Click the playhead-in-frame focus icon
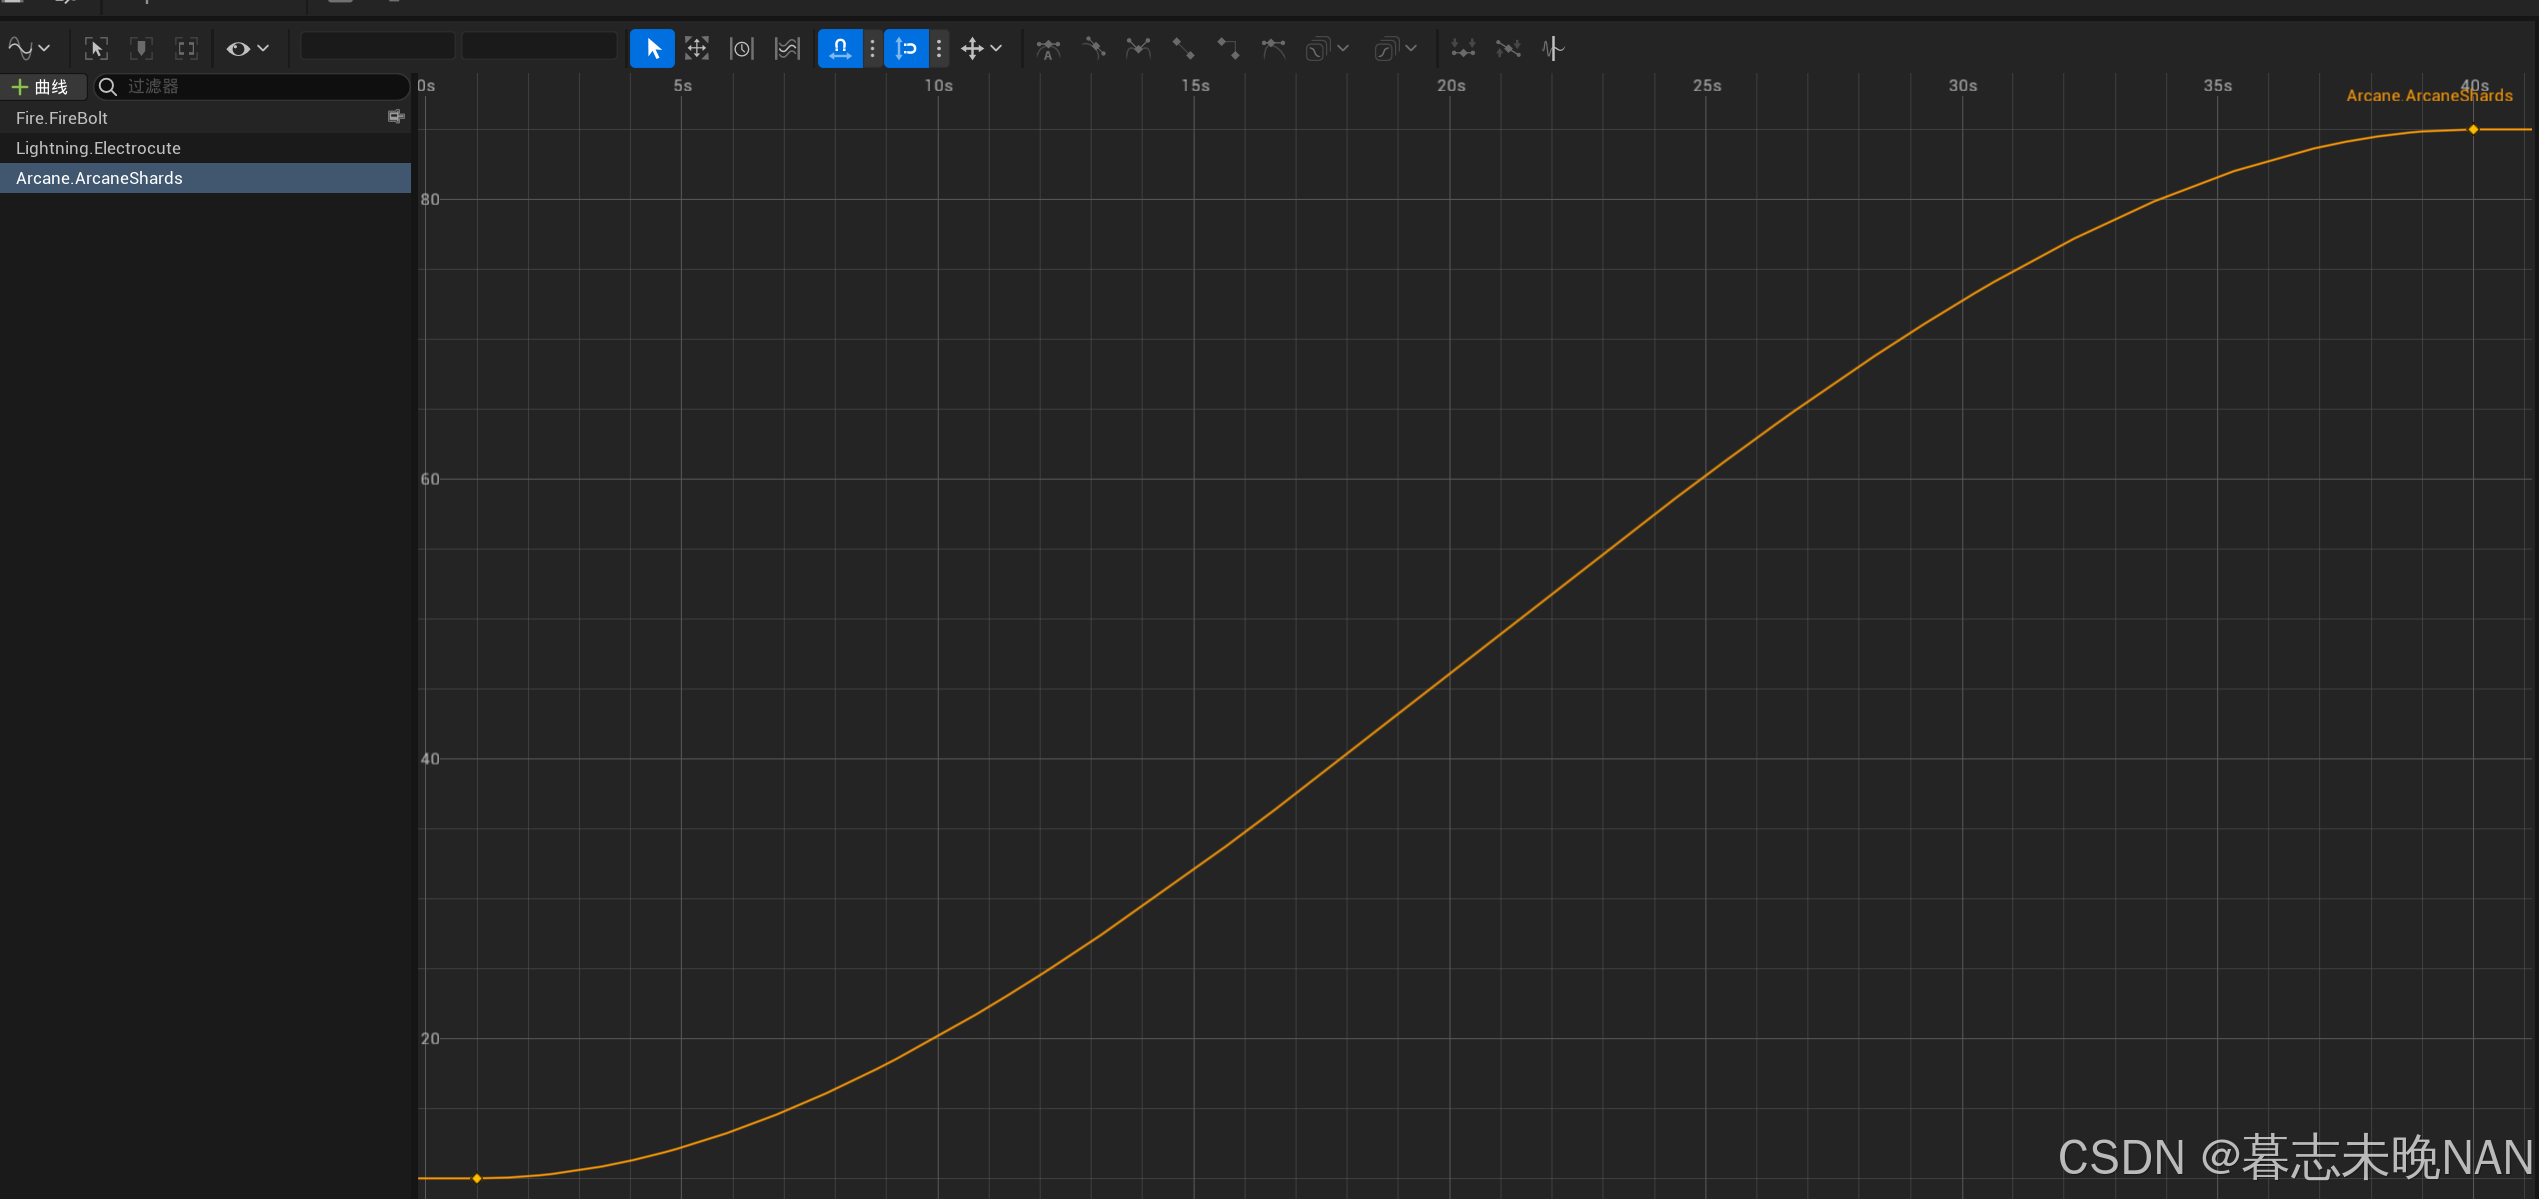The image size is (2539, 1199). pyautogui.click(x=142, y=48)
